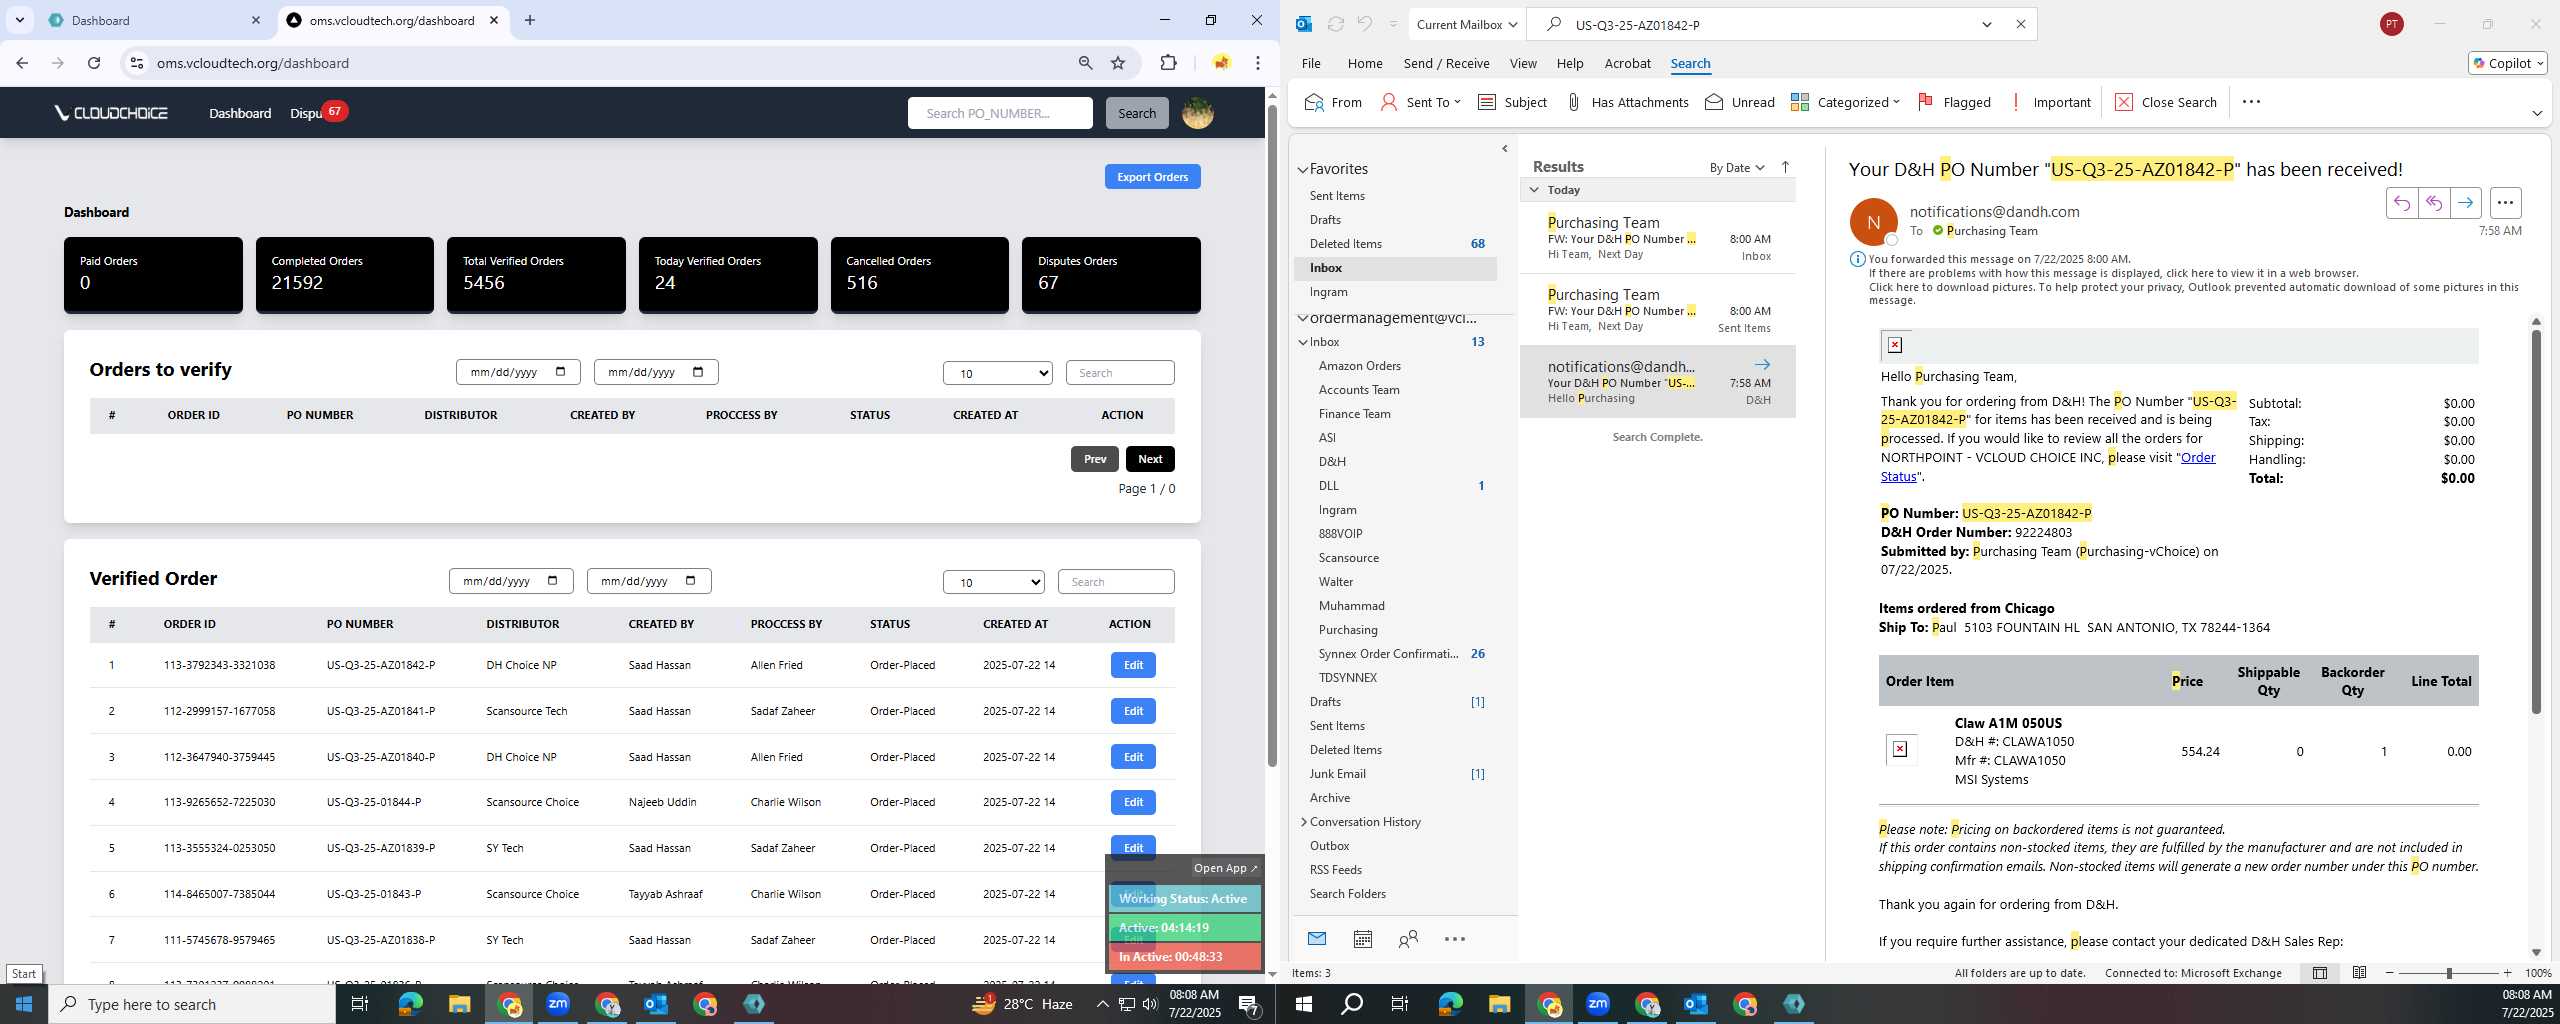
Task: Click Outlook Reply All button
Action: (2433, 203)
